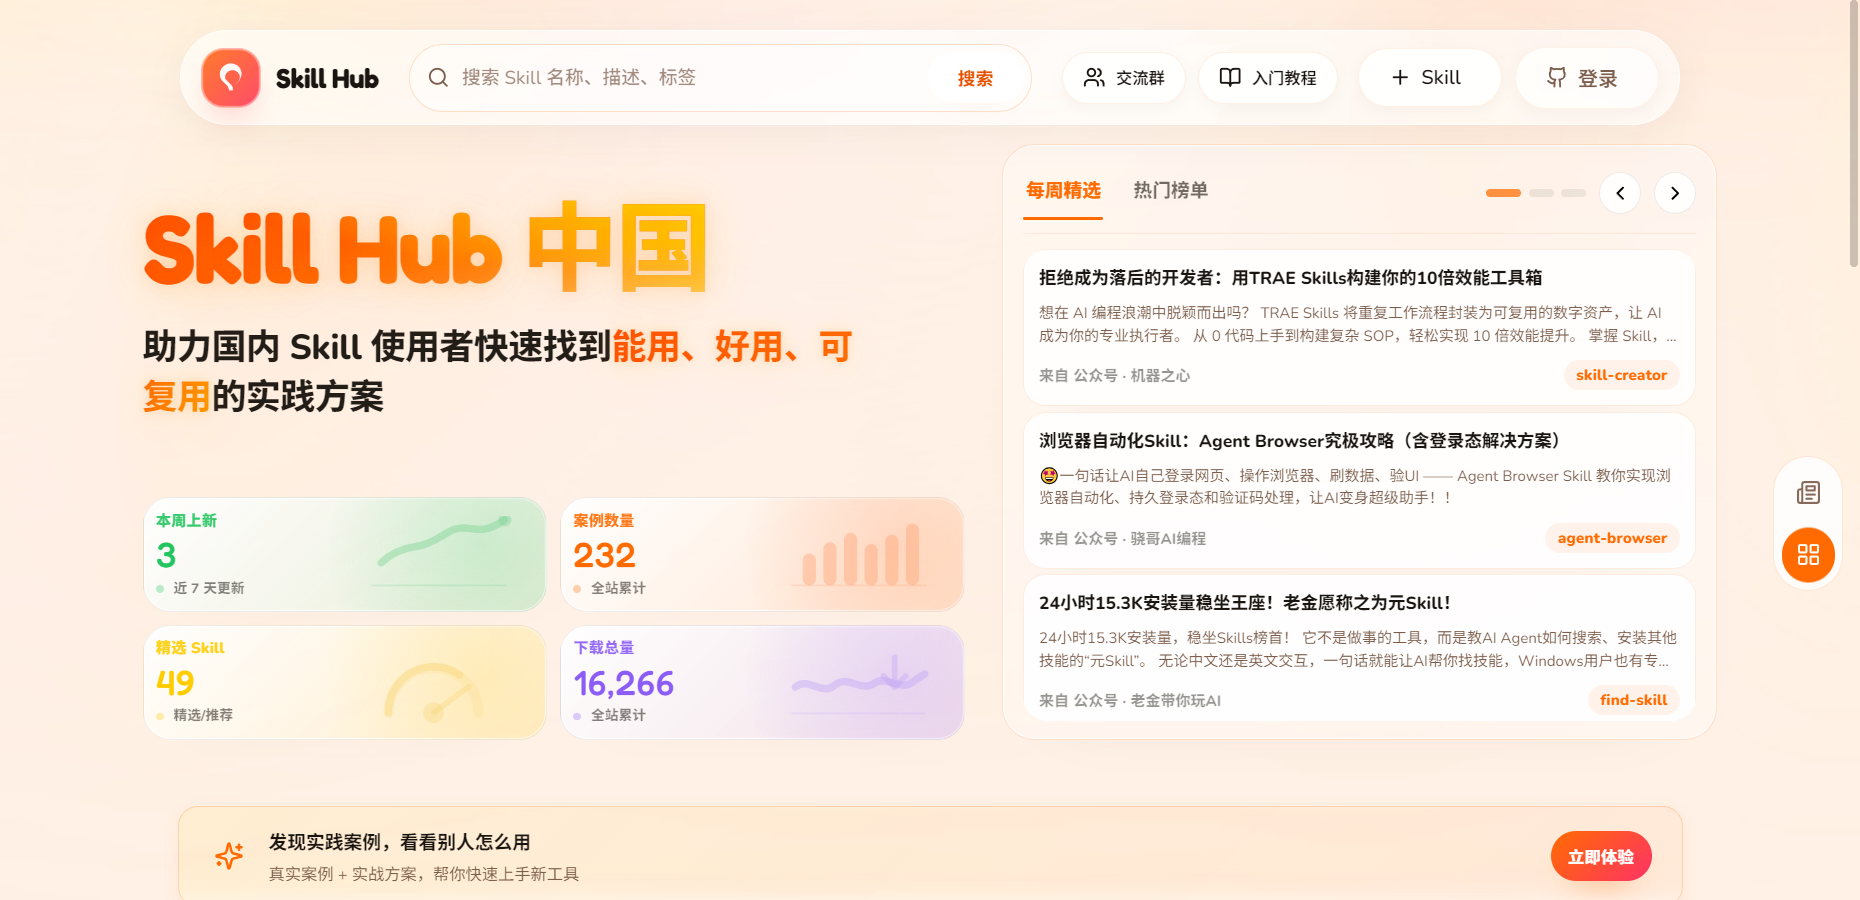
Task: Open the 入门教程 tutorial button
Action: [1268, 78]
